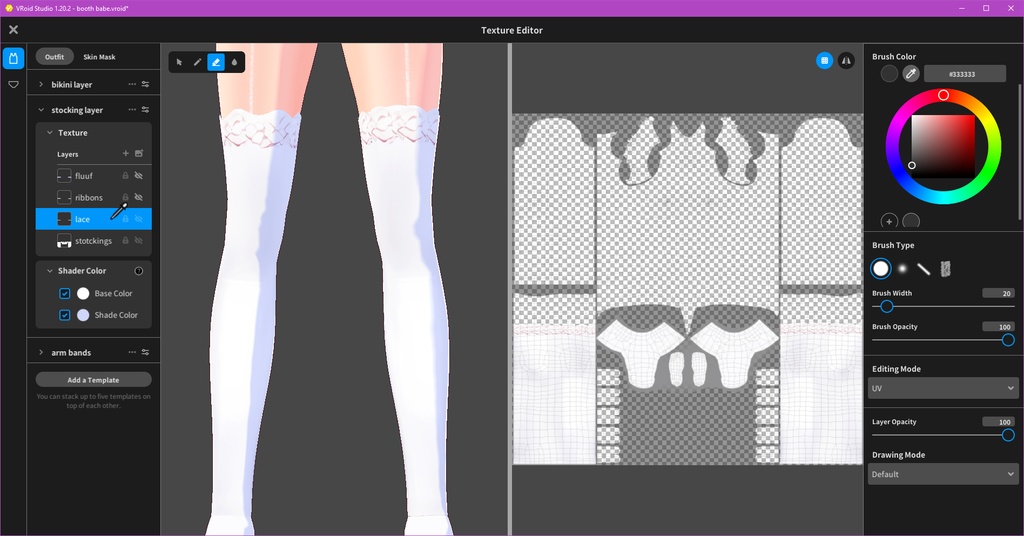The height and width of the screenshot is (536, 1024).
Task: Open more options for stocking layer
Action: 132,110
